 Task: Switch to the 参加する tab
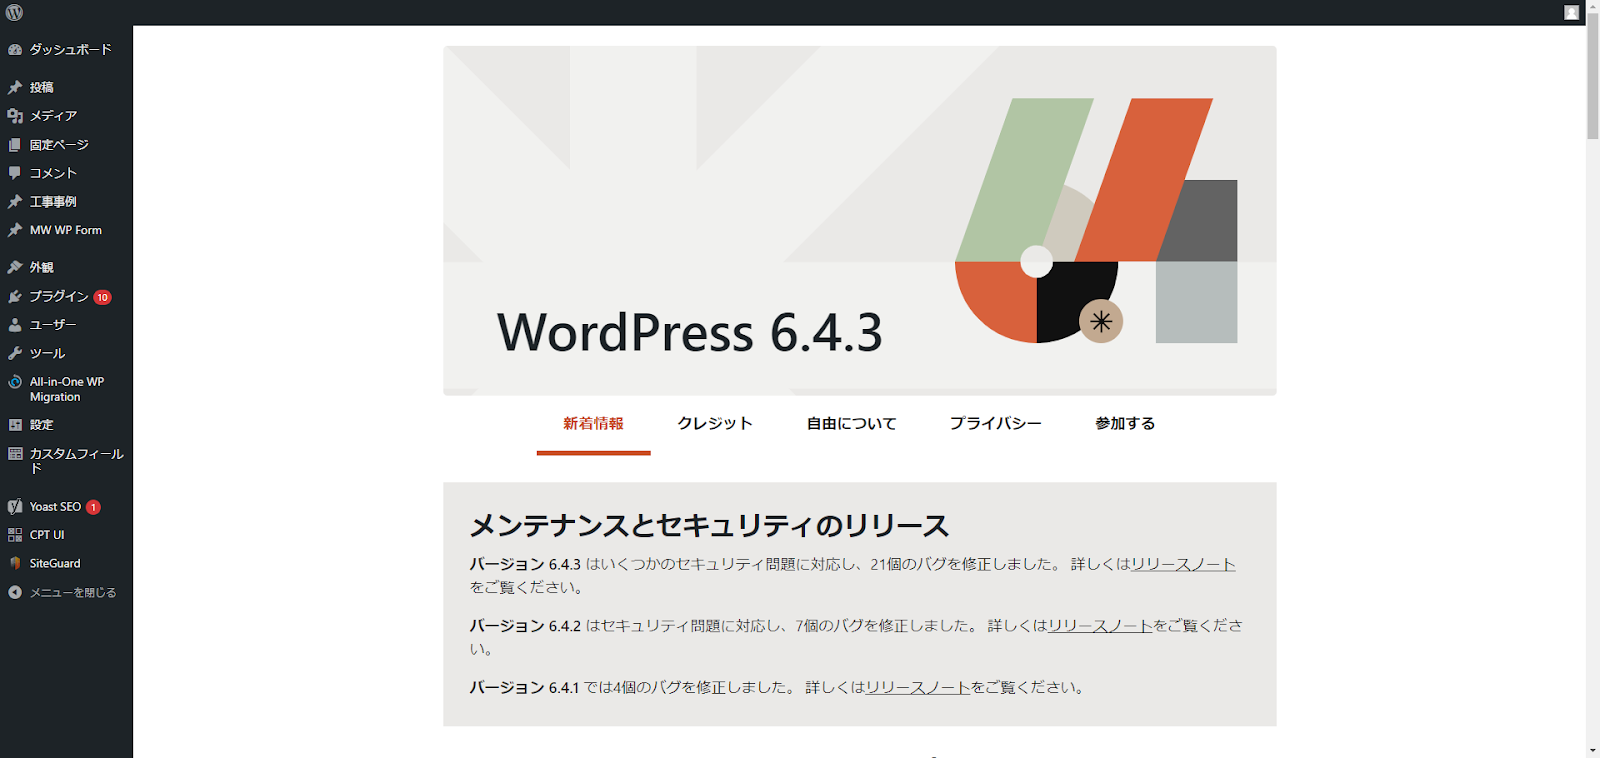tap(1125, 424)
